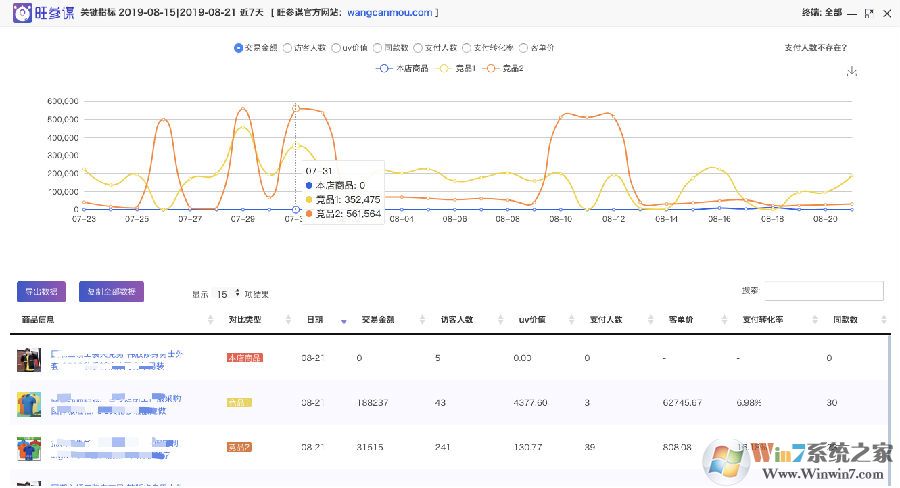Open the rows-per-page 15 selector
The image size is (900, 488).
point(227,294)
